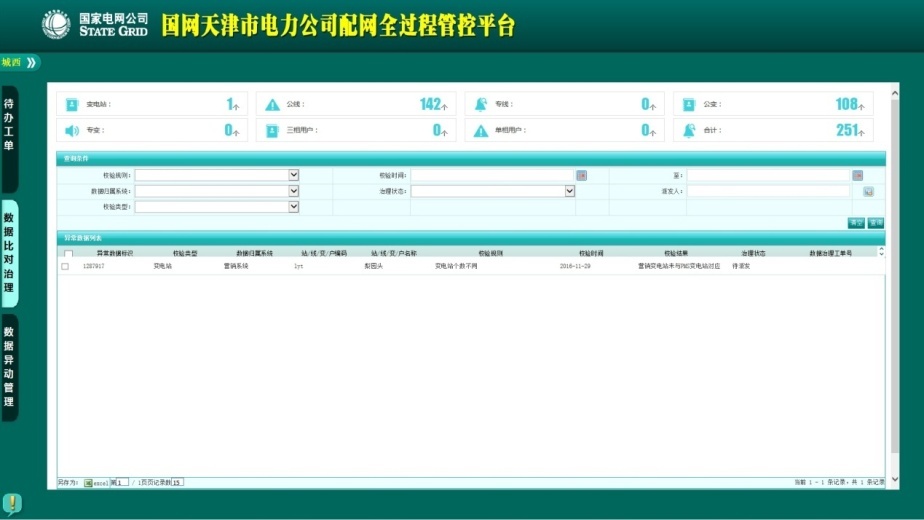Click the 公线 warning triangle icon
The image size is (924, 520).
(272, 104)
